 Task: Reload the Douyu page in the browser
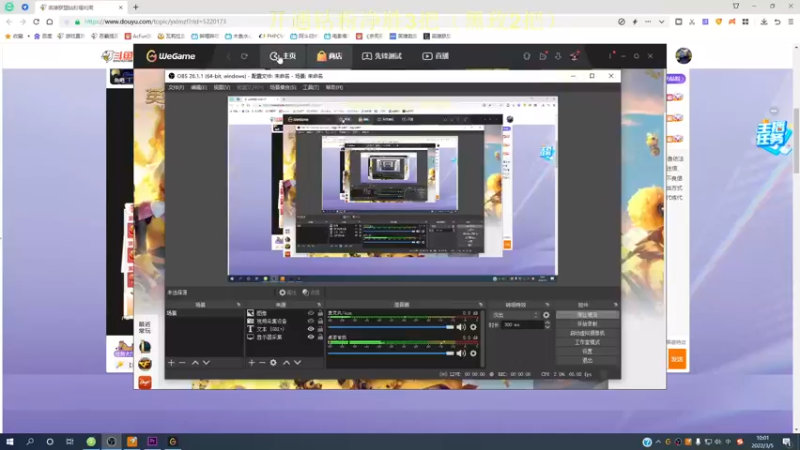(x=36, y=22)
